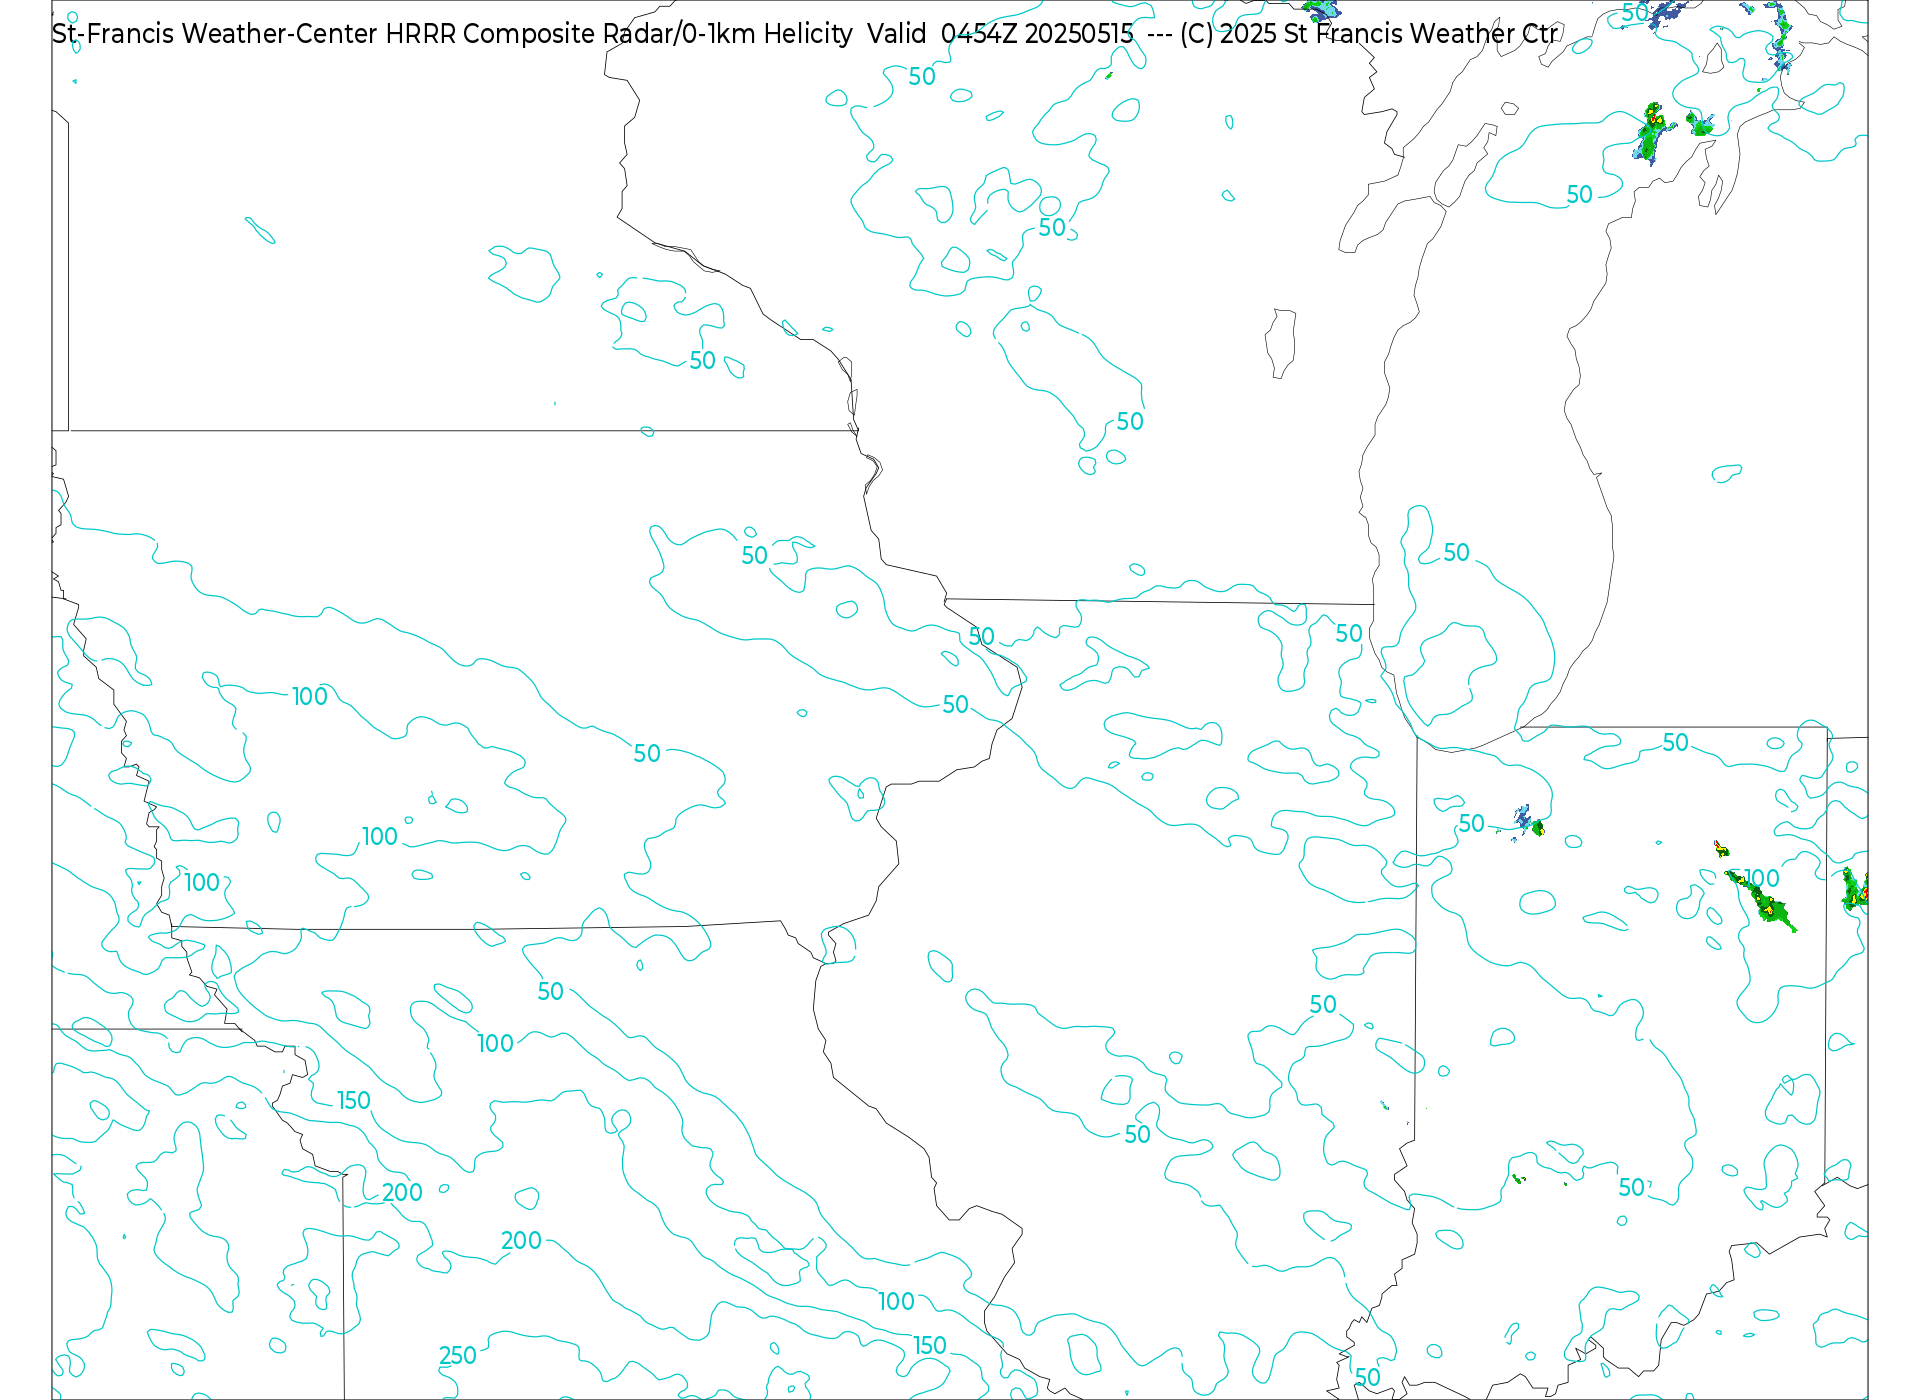Image resolution: width=1920 pixels, height=1400 pixels.
Task: Click the "HRRR Composite Radar/0-1km Helicity" title text
Action: pos(619,34)
